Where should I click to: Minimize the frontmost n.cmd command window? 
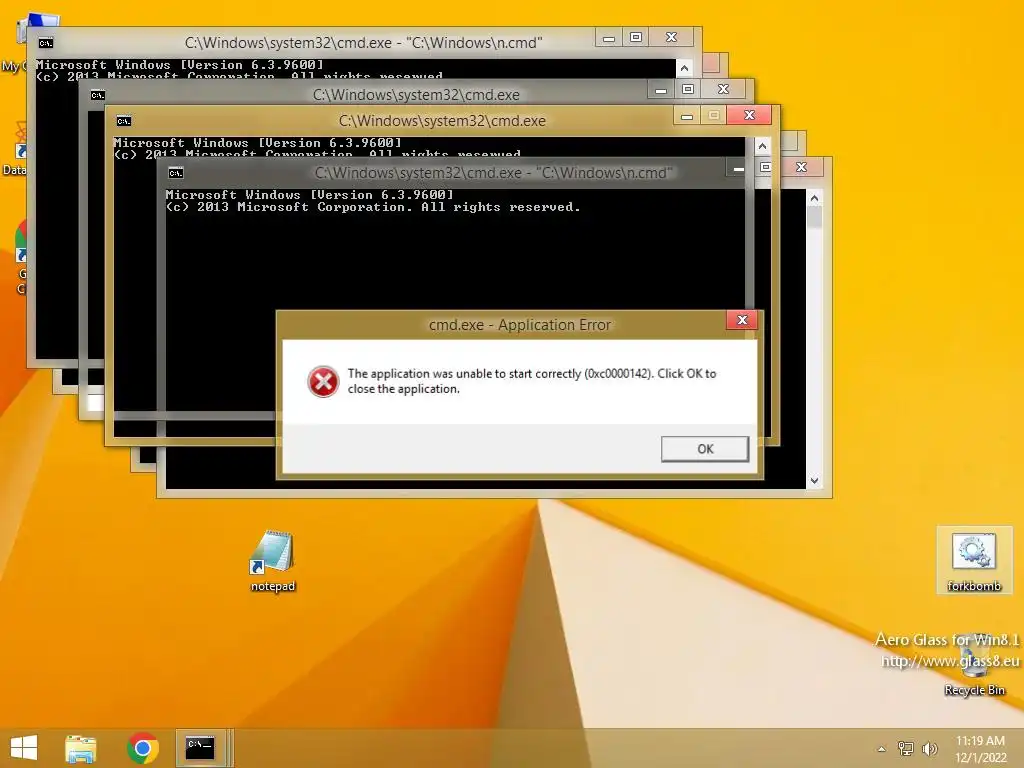point(739,168)
